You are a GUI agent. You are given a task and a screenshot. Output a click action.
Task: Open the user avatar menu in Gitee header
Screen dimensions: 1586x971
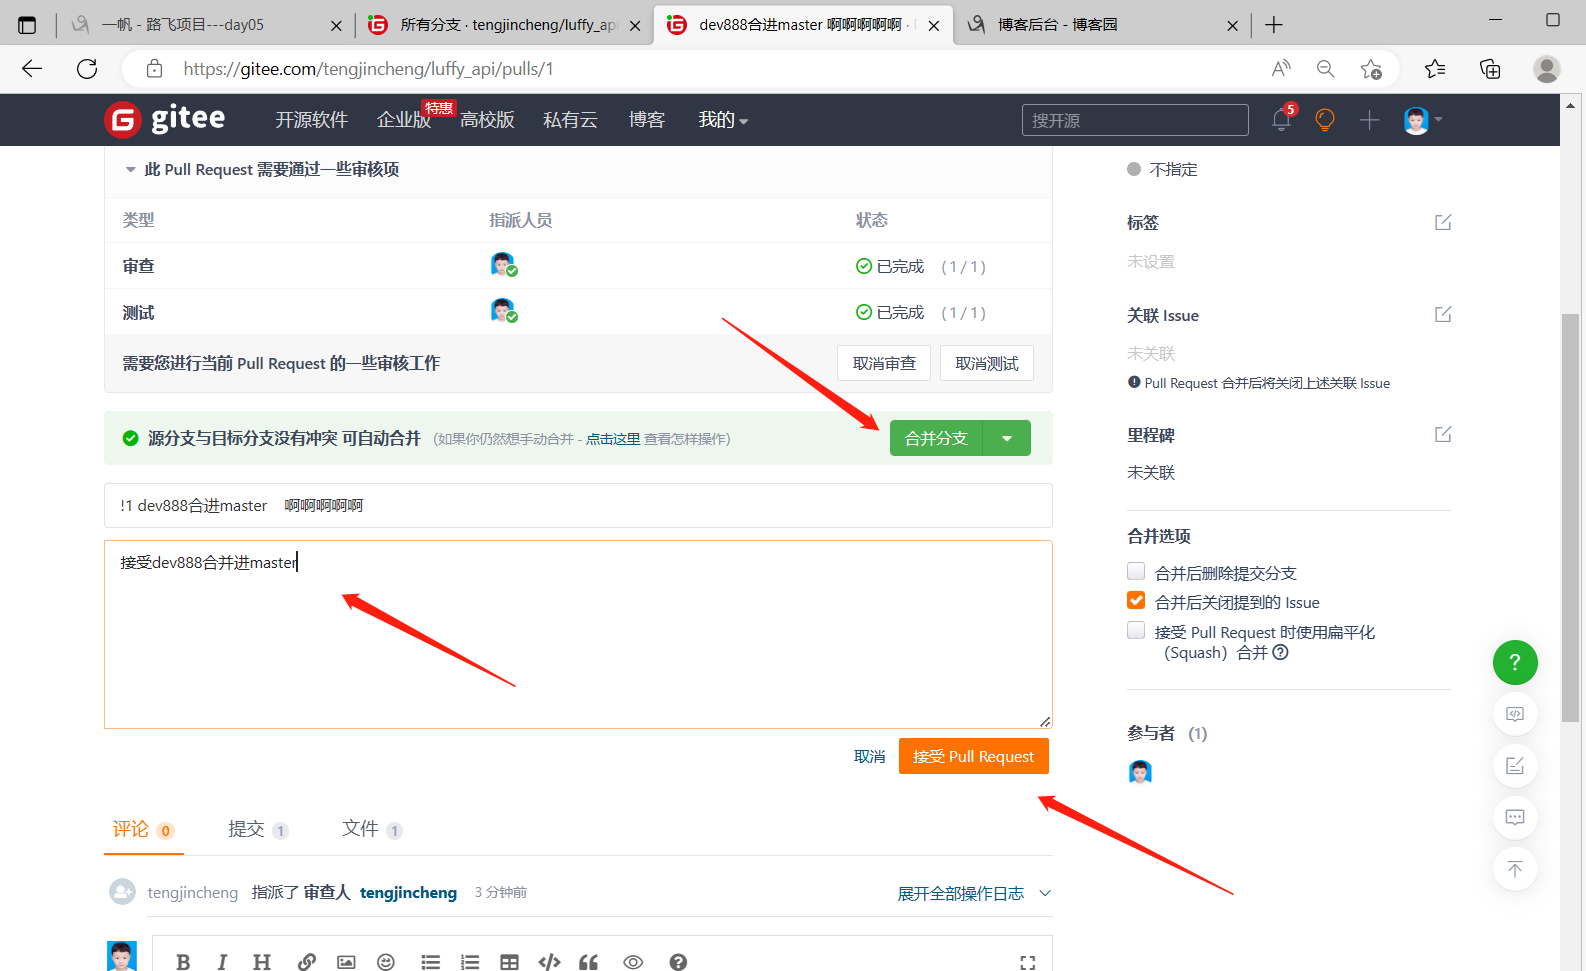pyautogui.click(x=1422, y=120)
